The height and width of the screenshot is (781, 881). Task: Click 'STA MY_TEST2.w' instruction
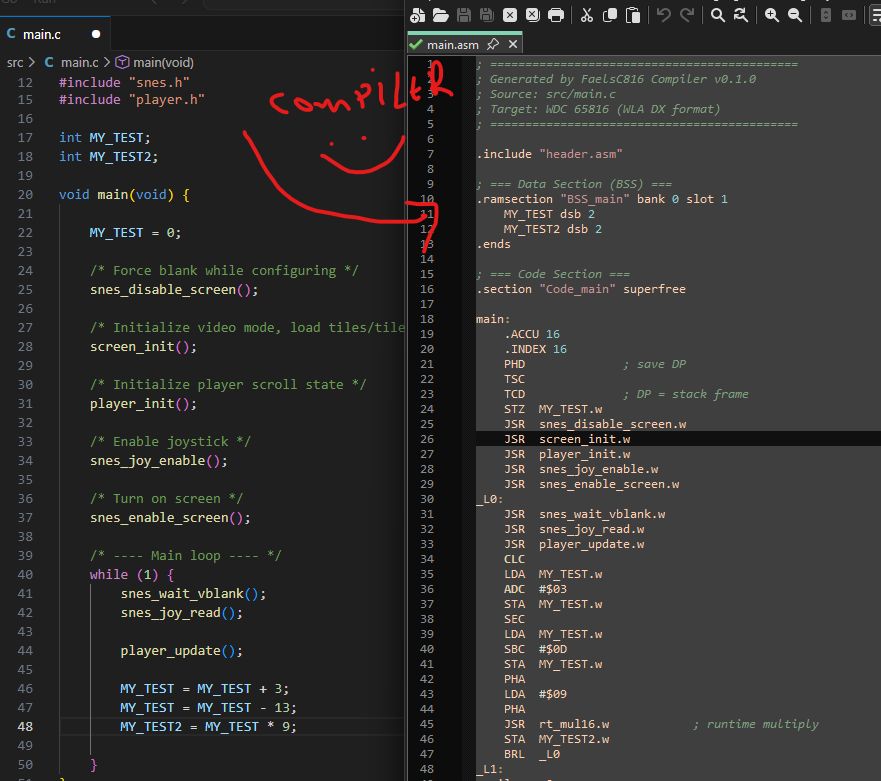tap(556, 739)
